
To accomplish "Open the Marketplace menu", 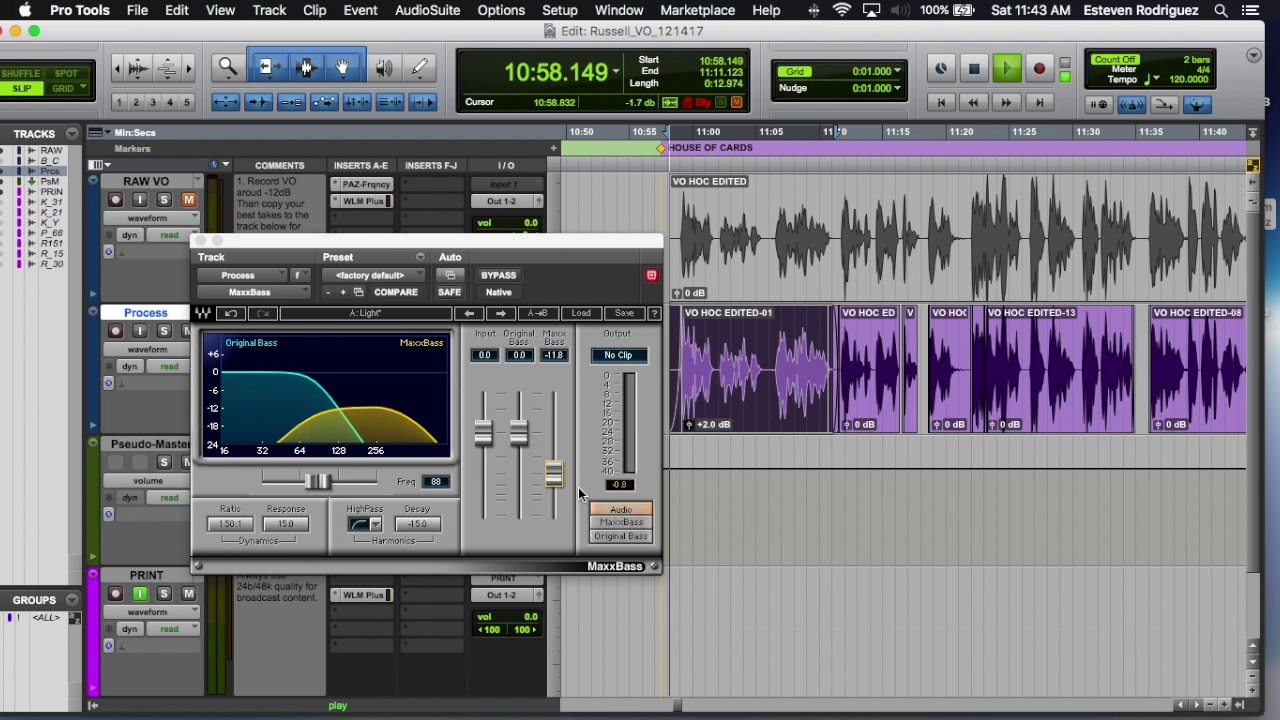I will pyautogui.click(x=697, y=10).
